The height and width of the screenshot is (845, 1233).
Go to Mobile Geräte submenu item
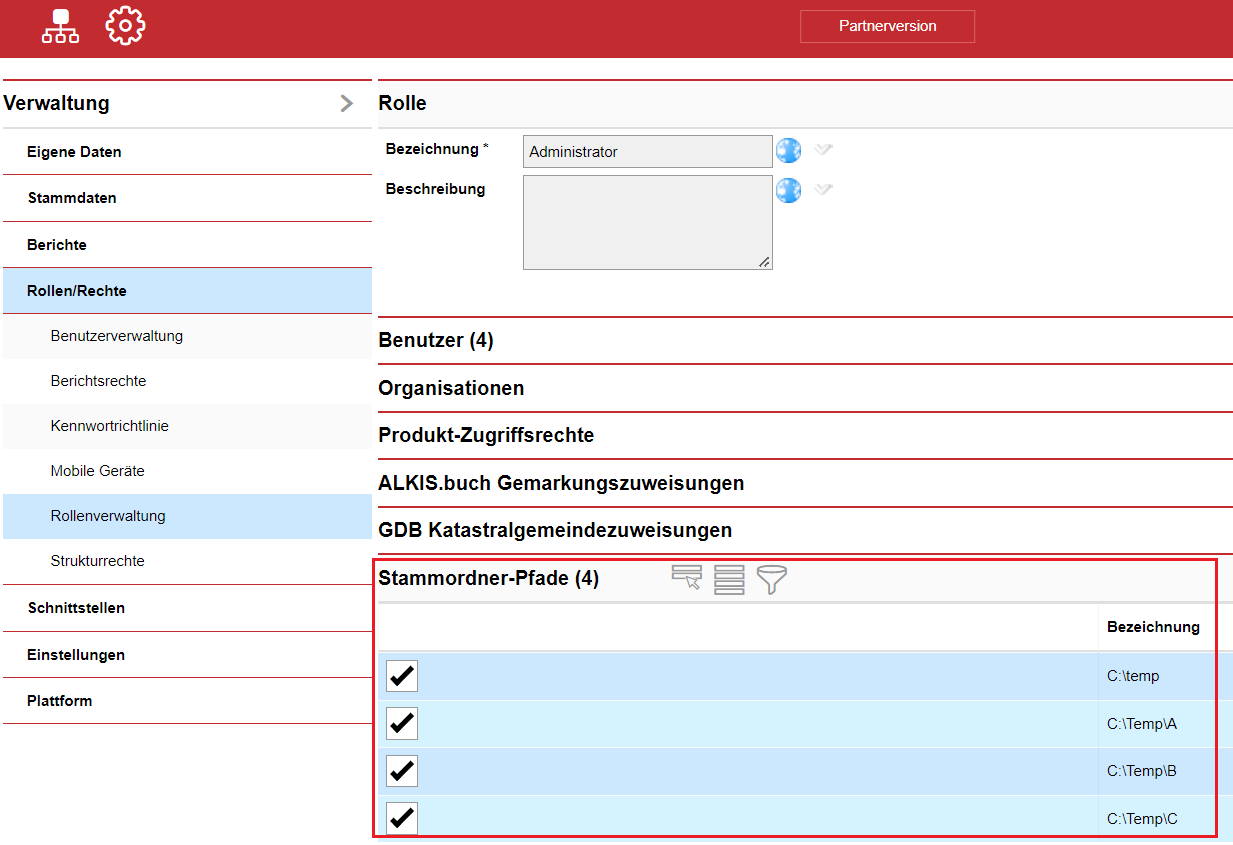pos(187,471)
